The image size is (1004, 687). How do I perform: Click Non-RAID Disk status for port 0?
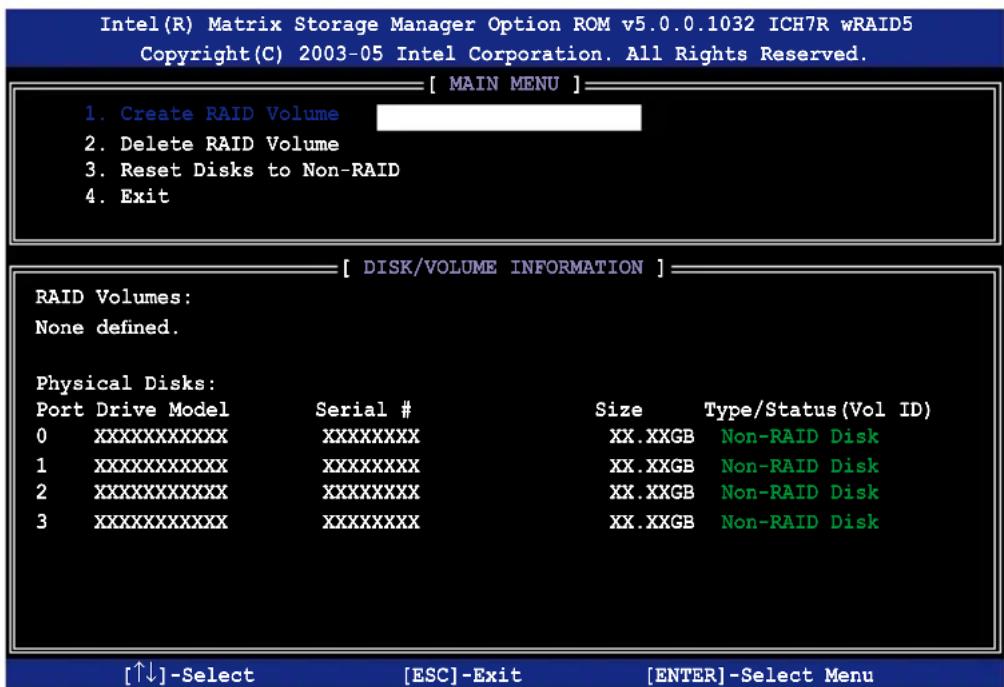coord(800,437)
